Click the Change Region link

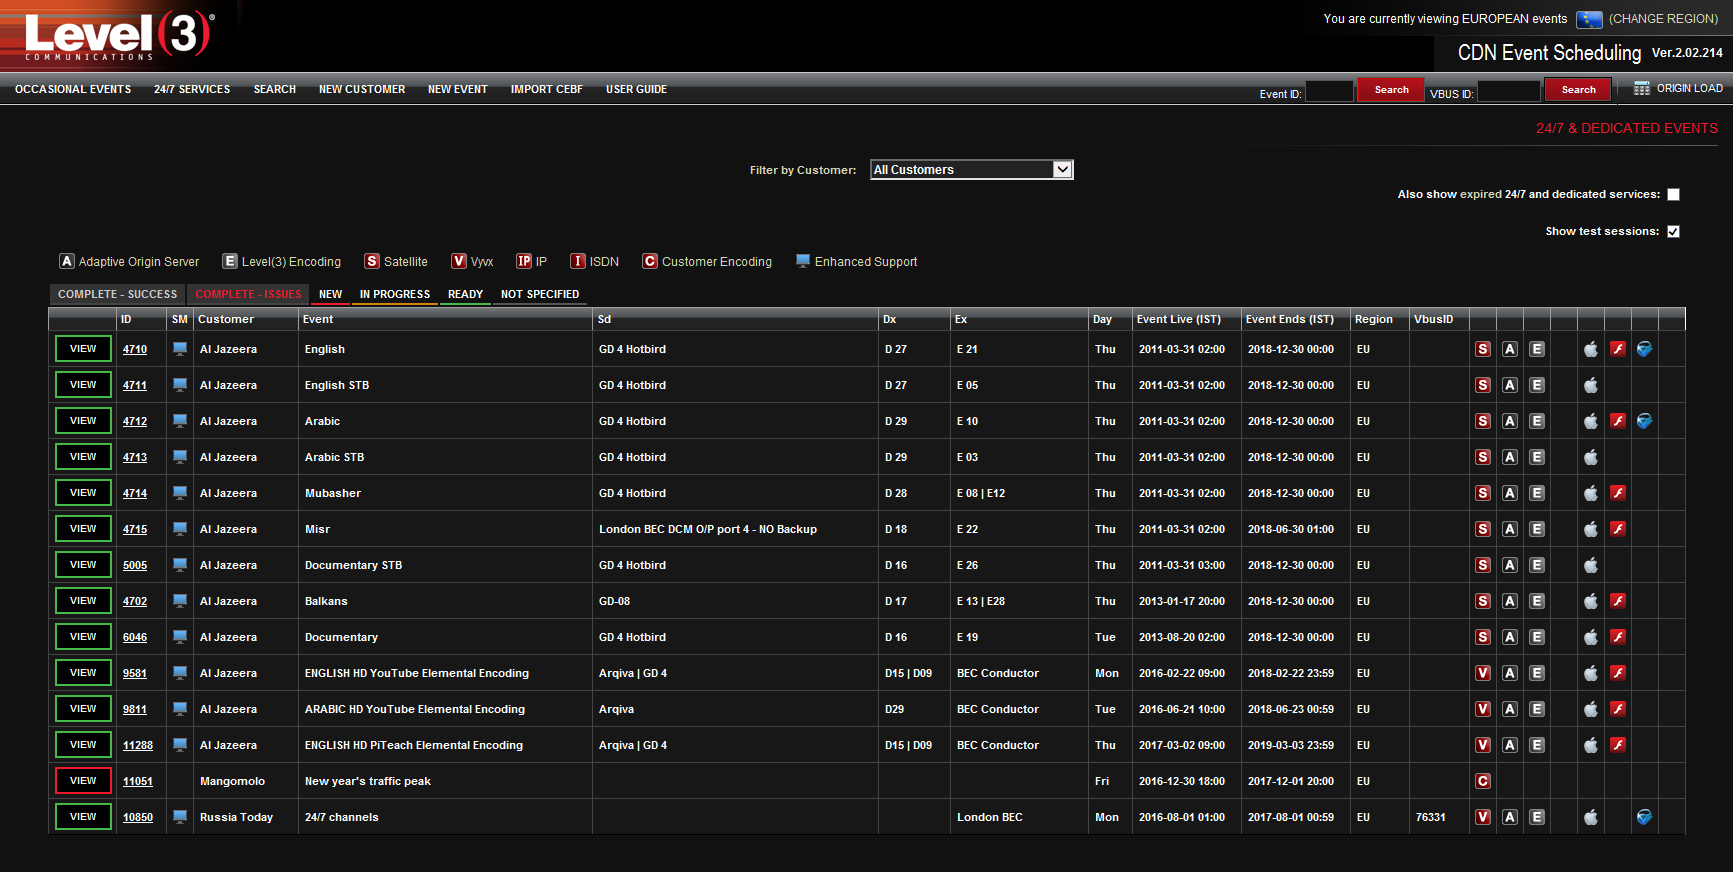[1663, 19]
